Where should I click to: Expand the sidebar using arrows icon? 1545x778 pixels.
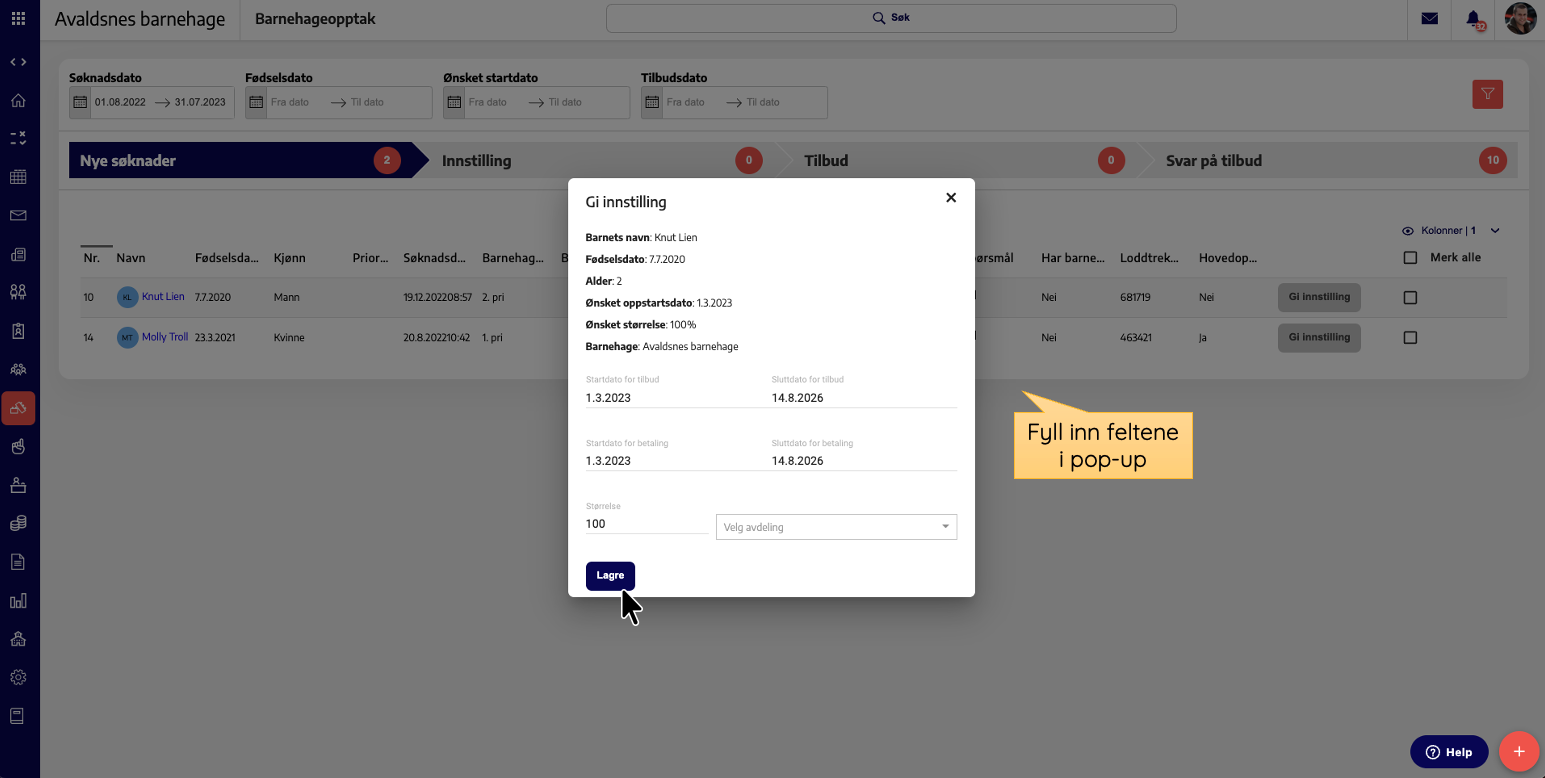click(x=18, y=62)
